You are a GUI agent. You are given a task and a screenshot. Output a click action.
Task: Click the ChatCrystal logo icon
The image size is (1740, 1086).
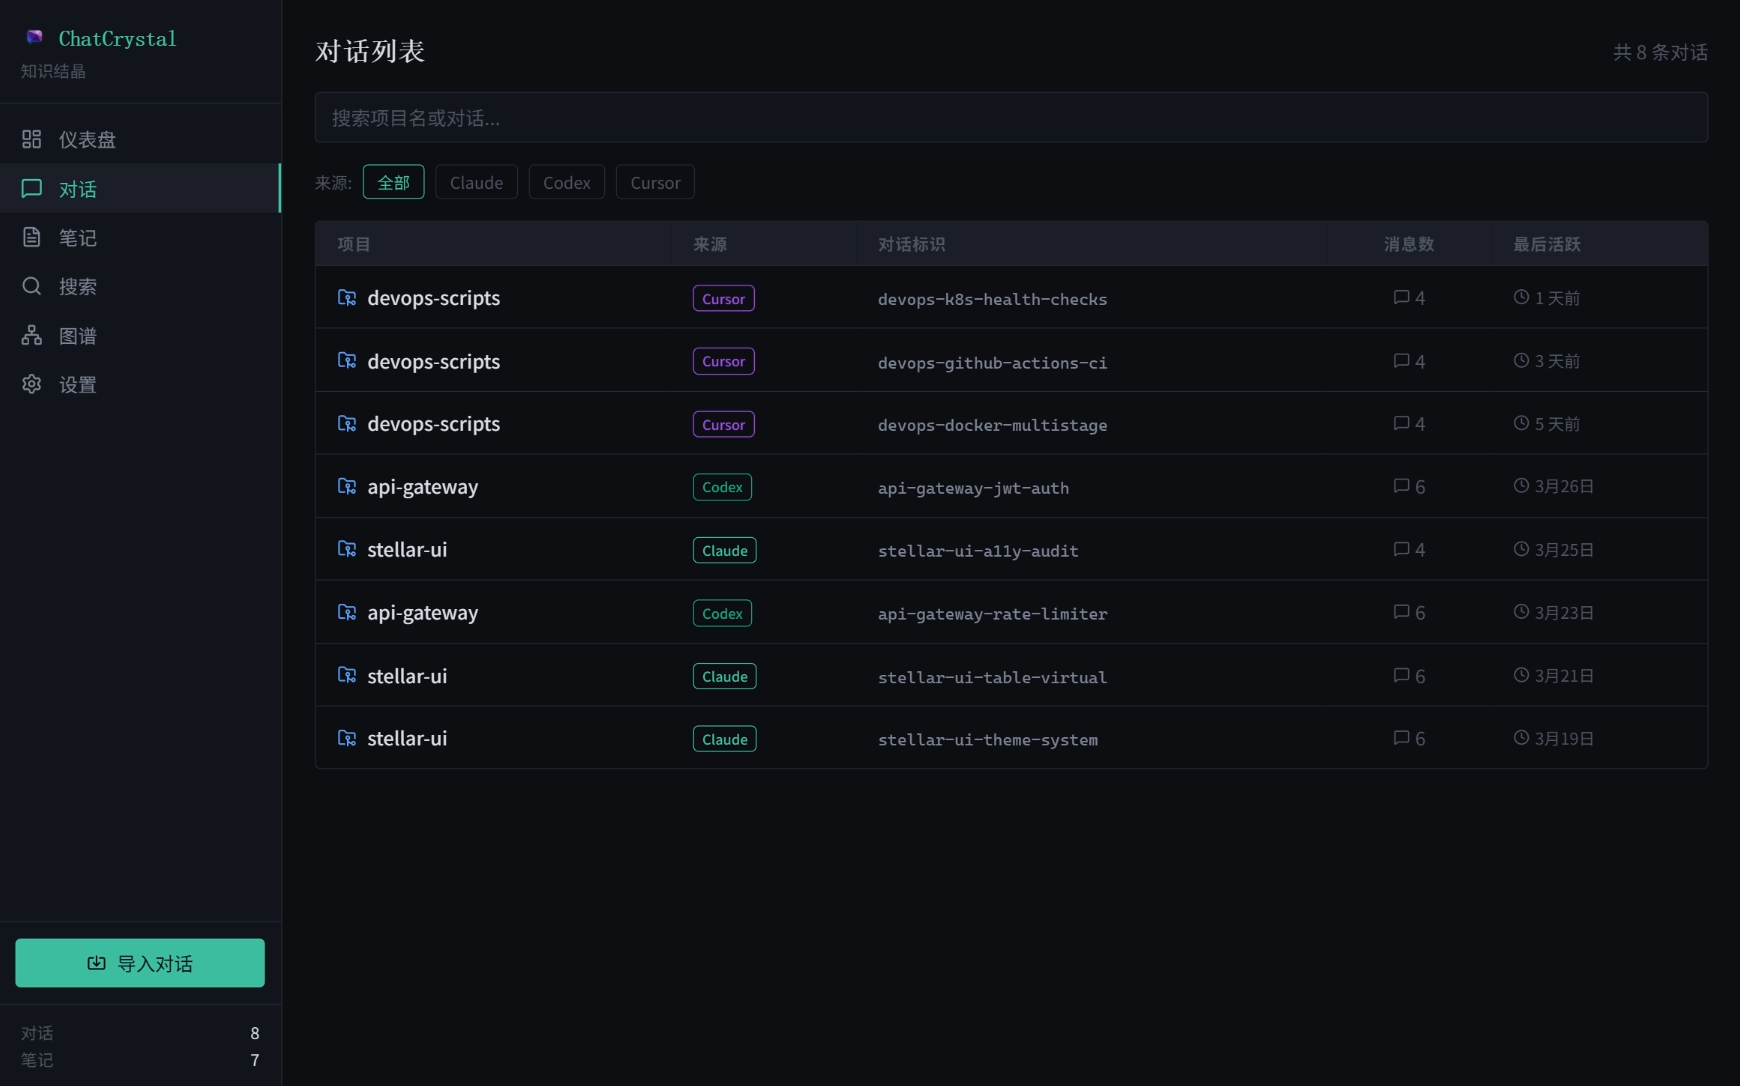point(34,37)
